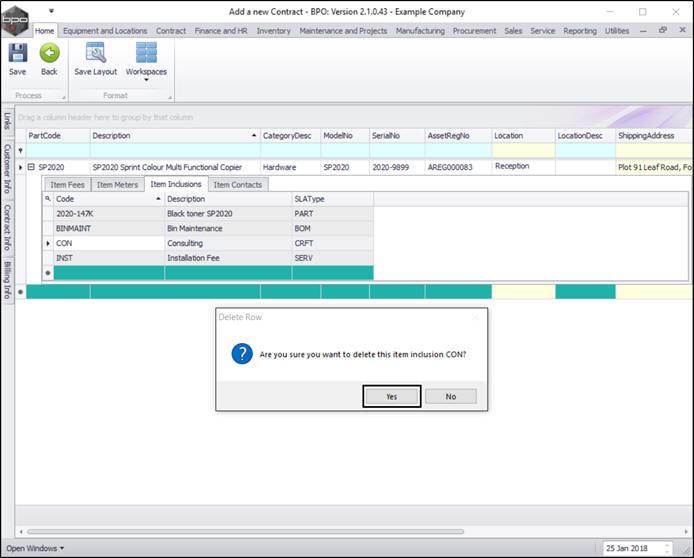This screenshot has height=558, width=694.
Task: Open the Billing Info side panel
Action: click(7, 280)
